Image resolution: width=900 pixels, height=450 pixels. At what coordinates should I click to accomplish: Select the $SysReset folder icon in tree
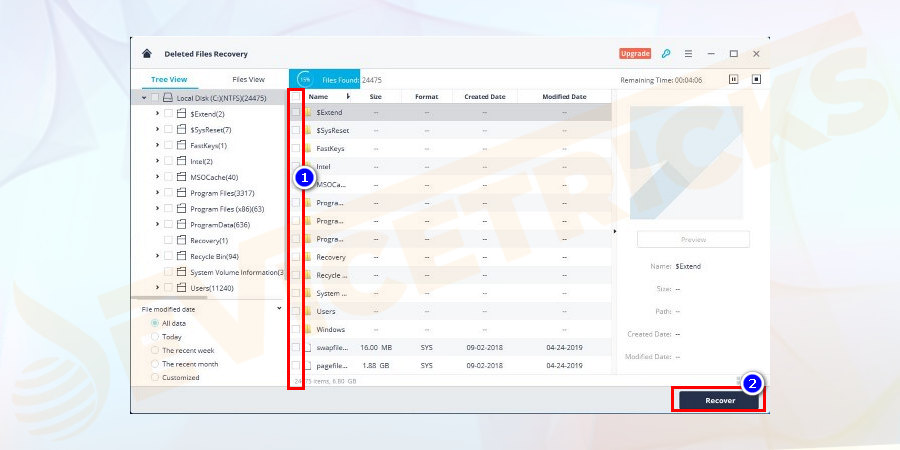click(181, 130)
